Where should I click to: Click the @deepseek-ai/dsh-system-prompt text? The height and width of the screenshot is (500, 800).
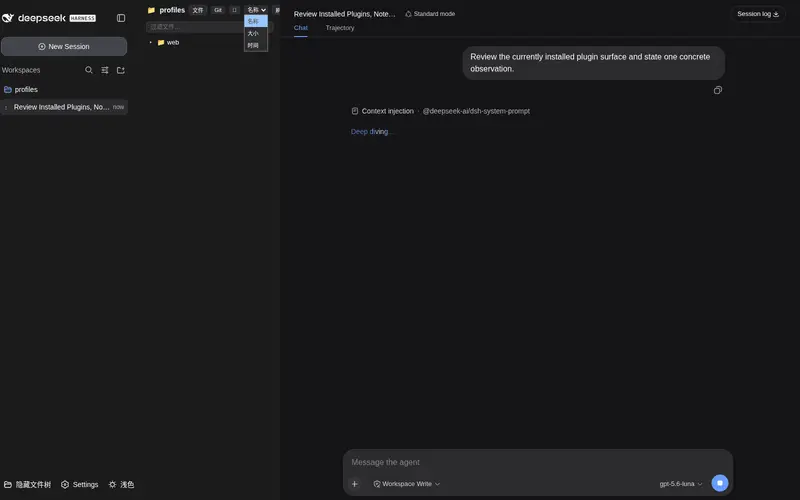point(476,111)
